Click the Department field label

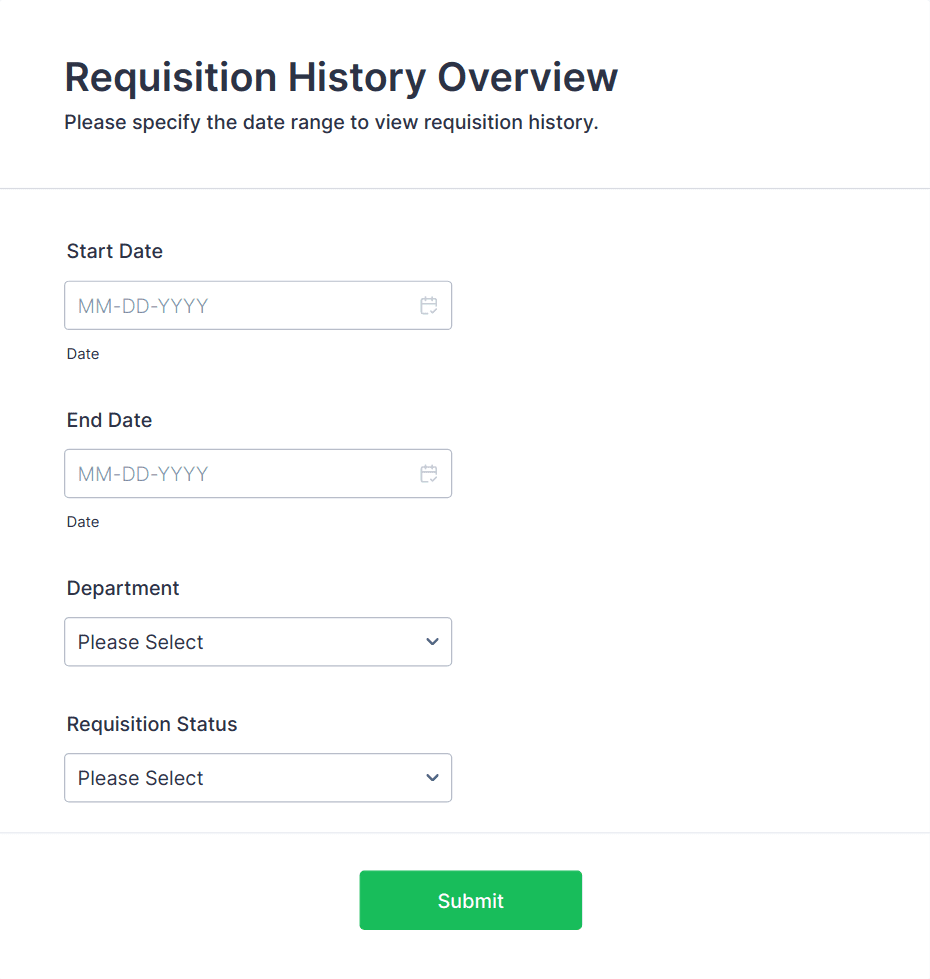[123, 589]
